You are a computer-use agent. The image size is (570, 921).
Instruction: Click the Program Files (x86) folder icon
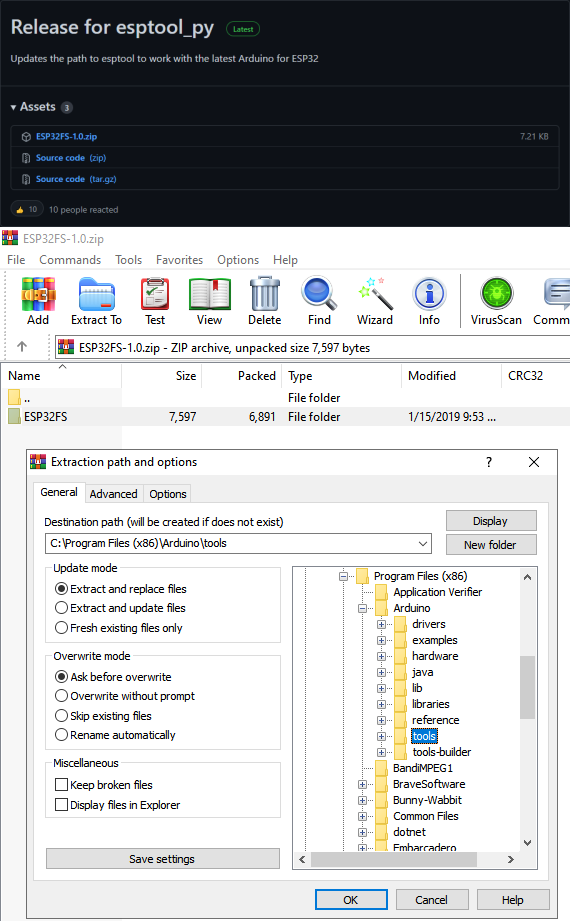click(363, 576)
